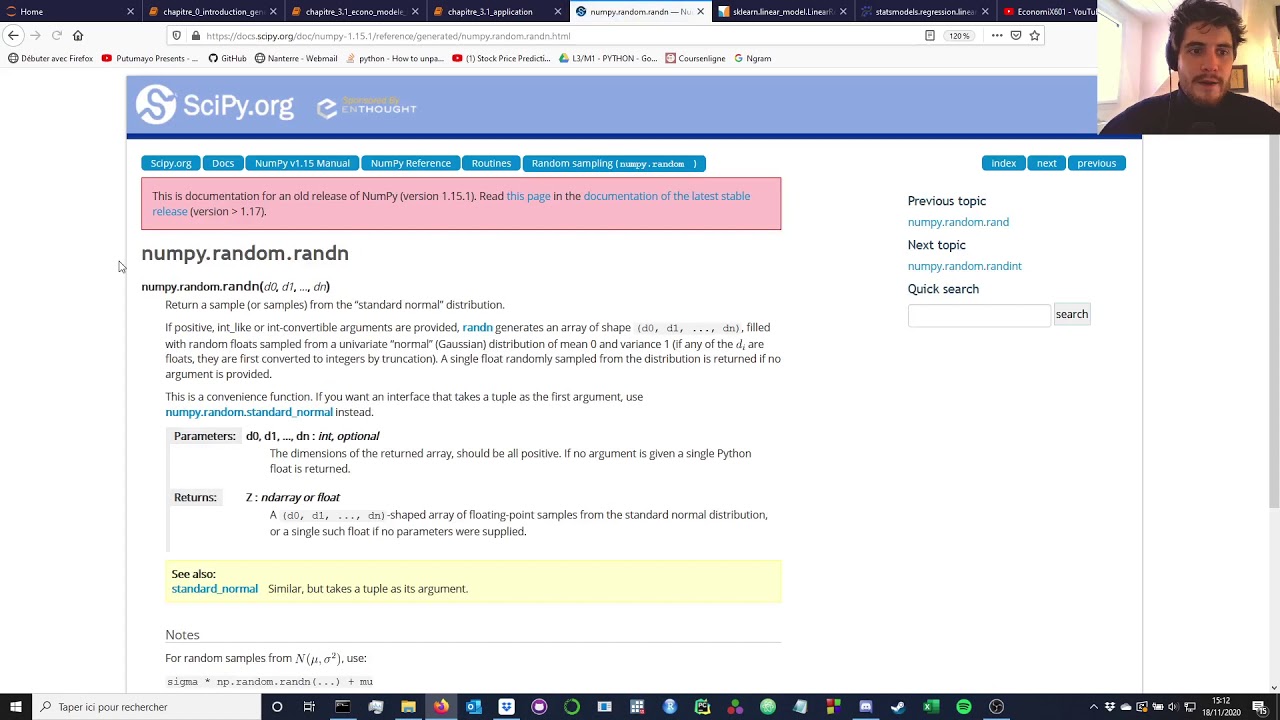Reload the current page
The image size is (1280, 720).
(x=57, y=35)
